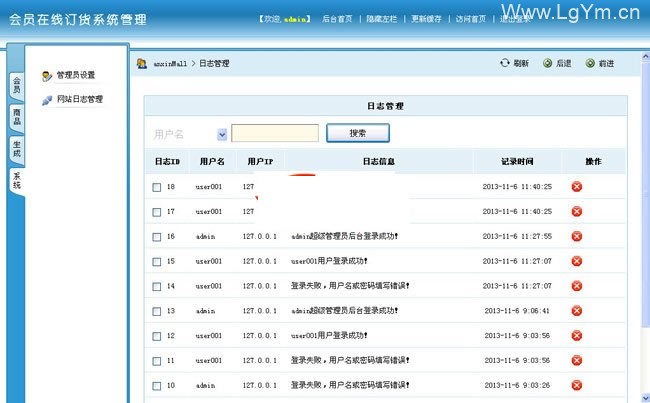Image resolution: width=650 pixels, height=403 pixels.
Task: Click the 刷新 refresh link text
Action: coord(521,63)
